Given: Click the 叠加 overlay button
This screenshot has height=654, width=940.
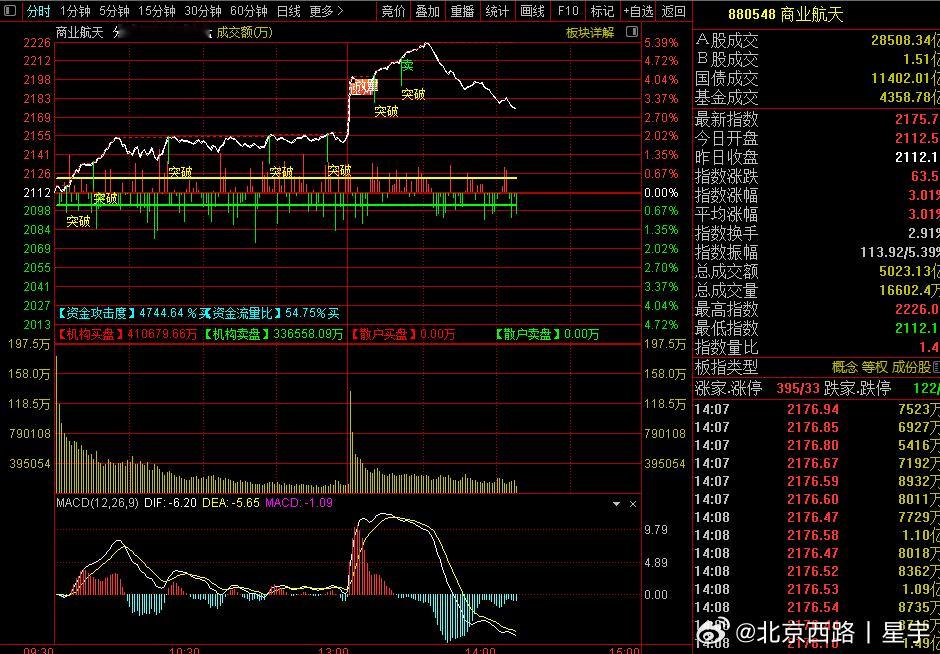Looking at the screenshot, I should 427,11.
